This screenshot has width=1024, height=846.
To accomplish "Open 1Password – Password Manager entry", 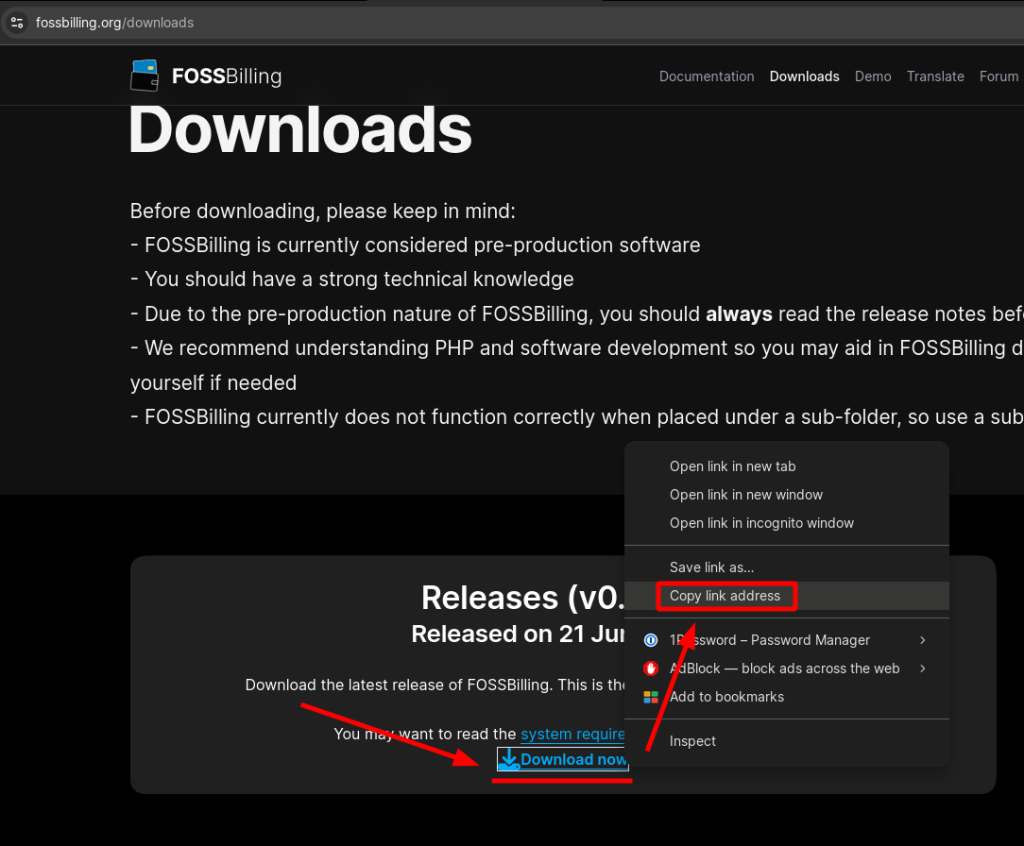I will (786, 640).
